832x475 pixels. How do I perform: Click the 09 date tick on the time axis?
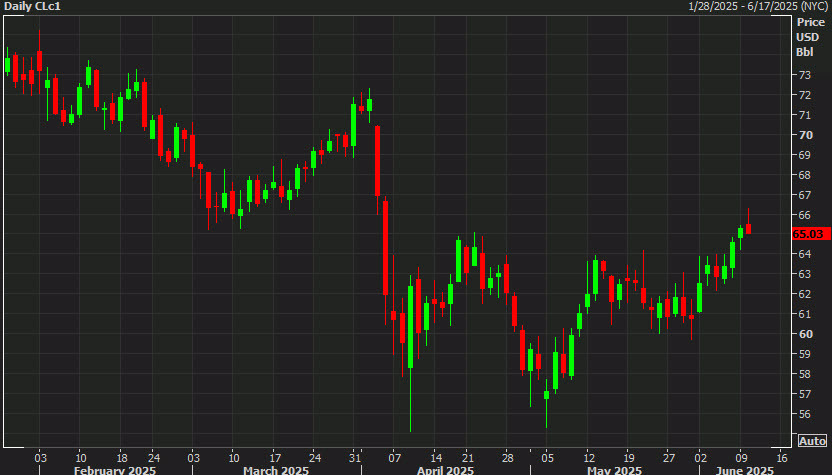click(x=741, y=458)
